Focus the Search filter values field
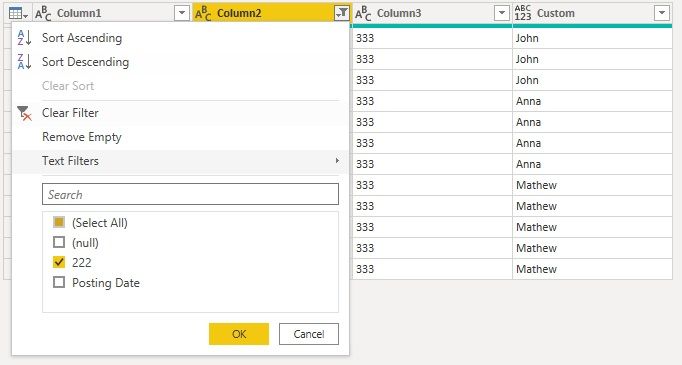Screen dimensions: 682x365 [x=191, y=194]
